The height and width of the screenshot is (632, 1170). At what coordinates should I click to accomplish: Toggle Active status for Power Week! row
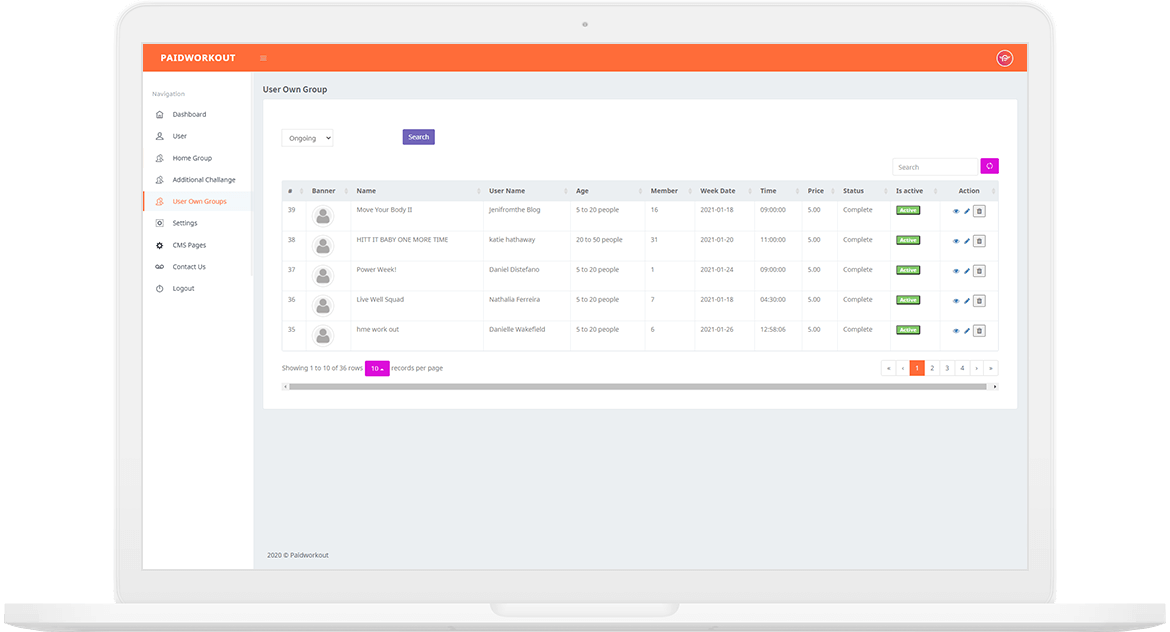(x=908, y=270)
